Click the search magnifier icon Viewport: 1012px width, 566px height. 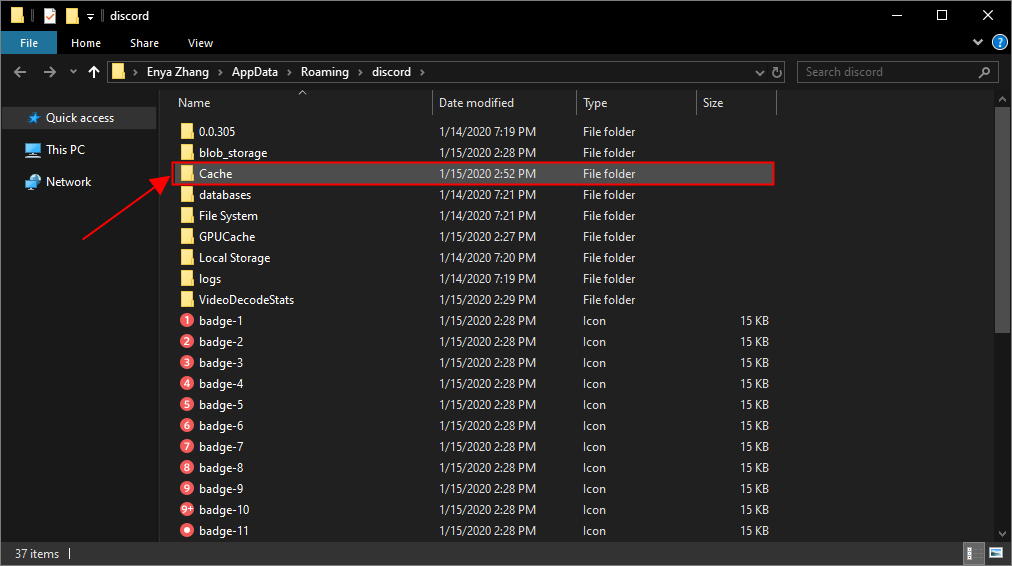(985, 72)
